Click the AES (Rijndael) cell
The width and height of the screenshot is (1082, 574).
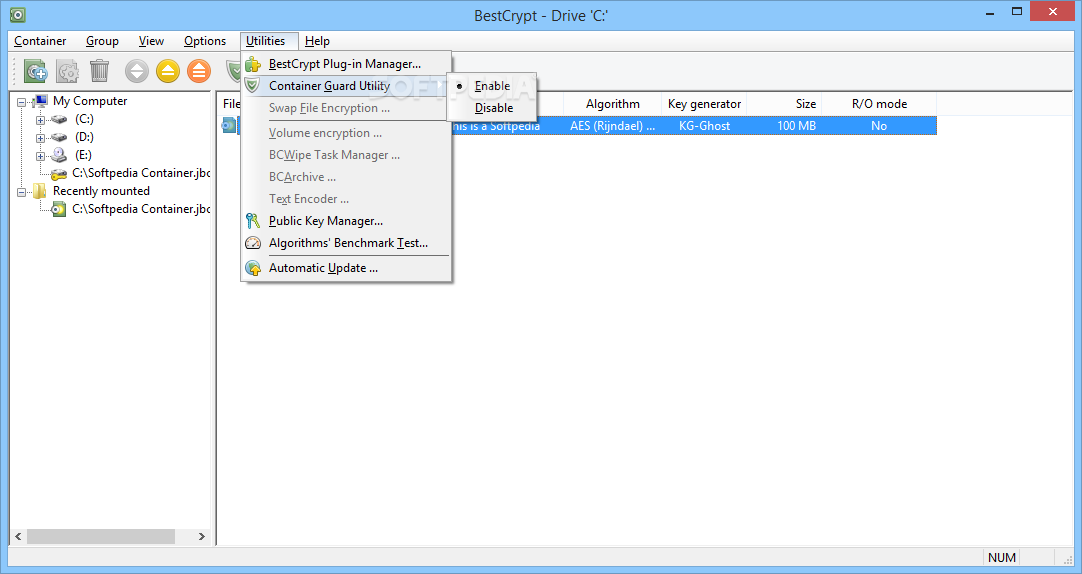[x=613, y=126]
